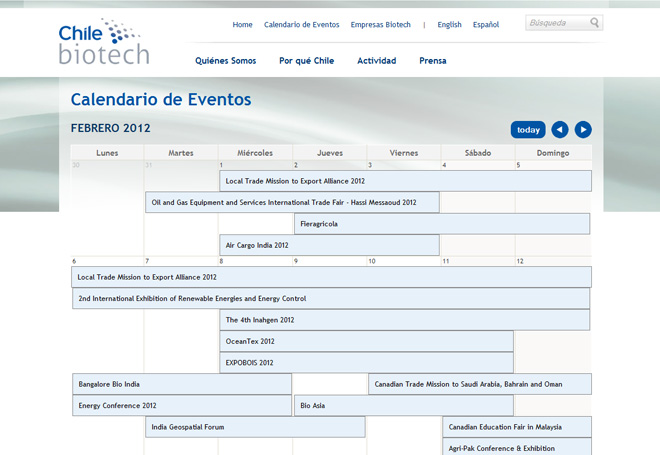Click the Sábado column header
Screen dimensions: 660x455
click(x=478, y=153)
